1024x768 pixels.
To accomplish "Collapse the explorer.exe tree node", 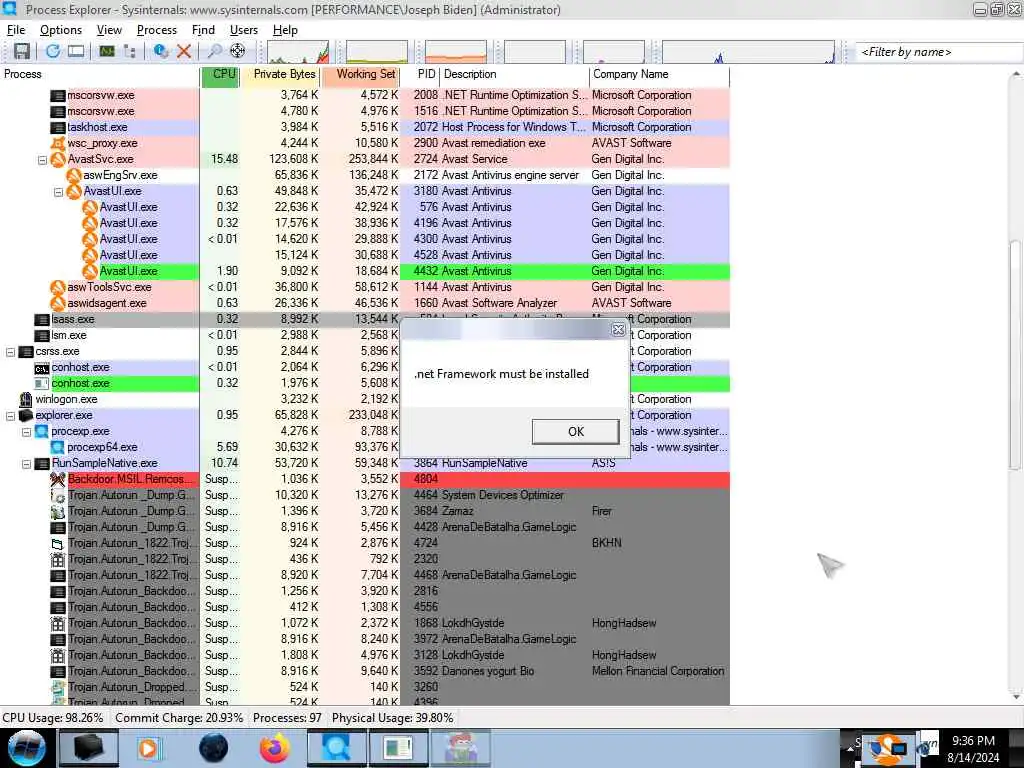I will [x=10, y=415].
